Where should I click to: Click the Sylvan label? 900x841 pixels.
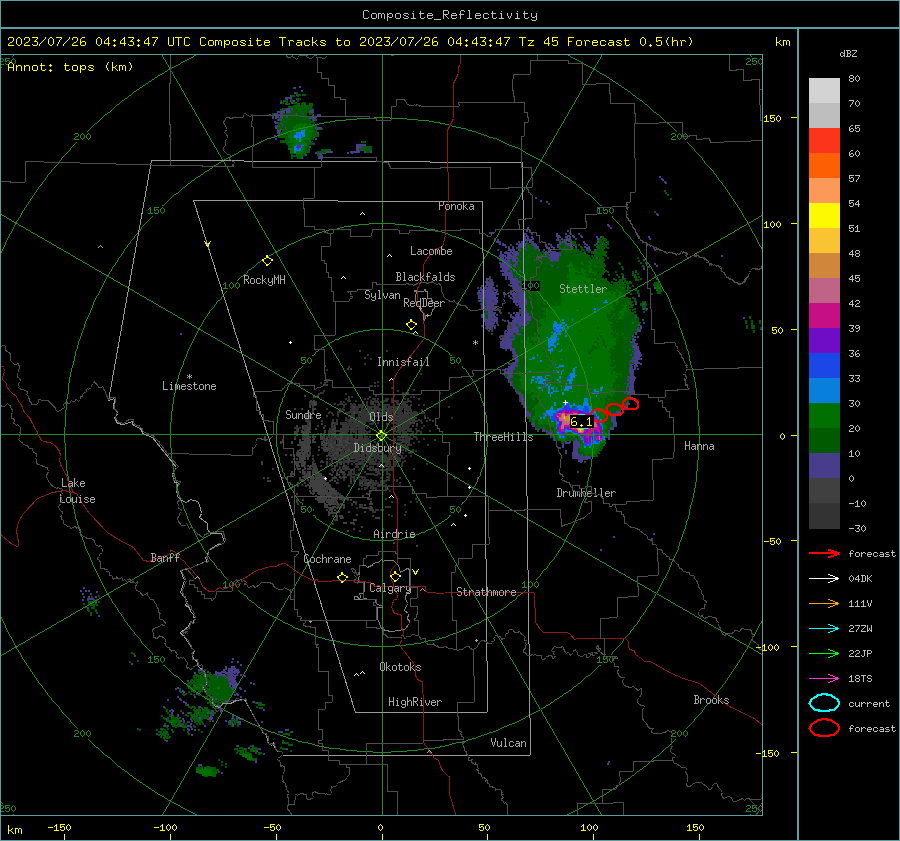coord(382,295)
